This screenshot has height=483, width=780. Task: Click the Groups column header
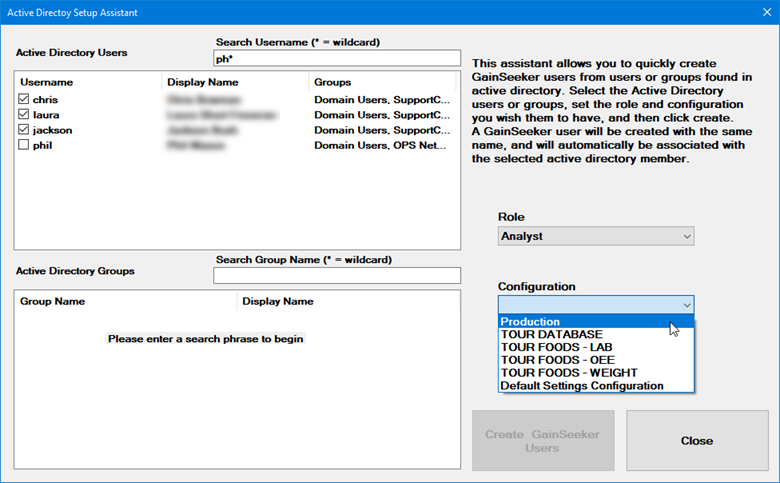pyautogui.click(x=332, y=82)
